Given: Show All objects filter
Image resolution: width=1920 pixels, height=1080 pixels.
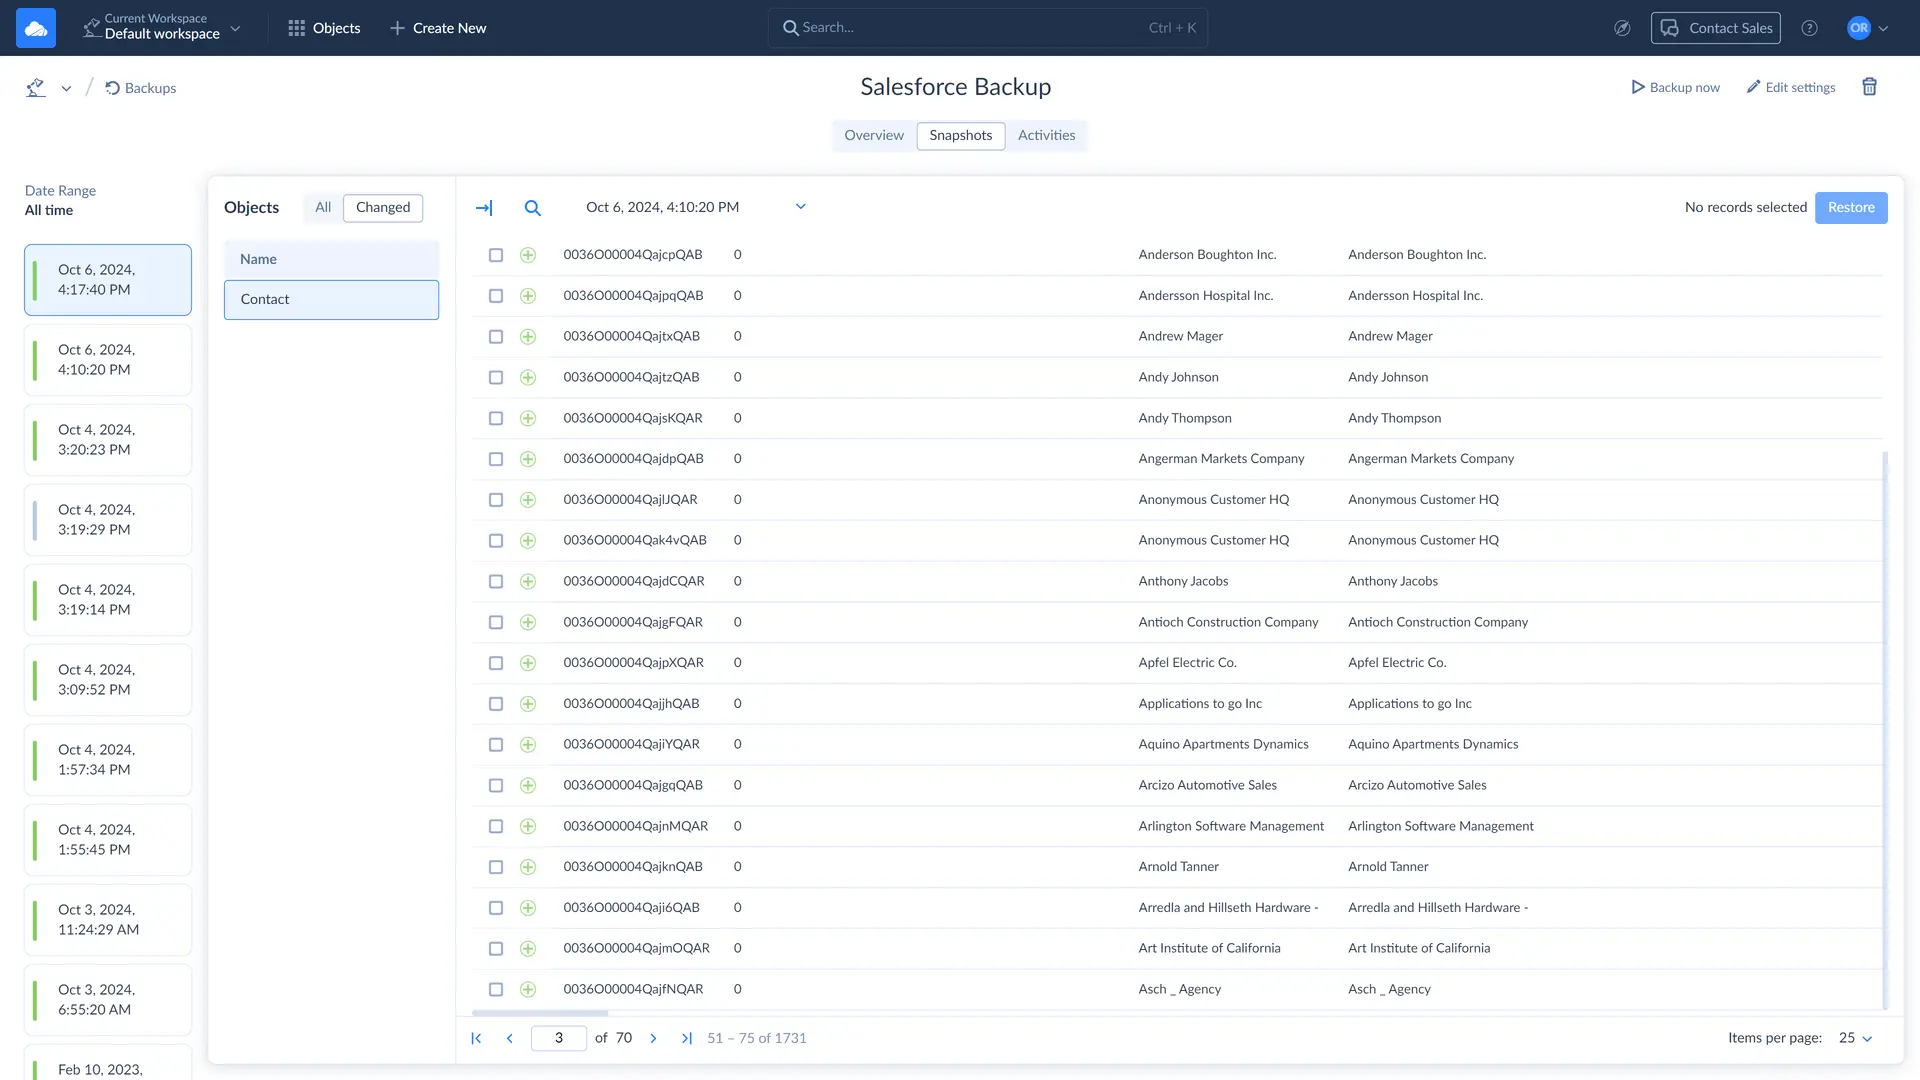Looking at the screenshot, I should pyautogui.click(x=323, y=208).
